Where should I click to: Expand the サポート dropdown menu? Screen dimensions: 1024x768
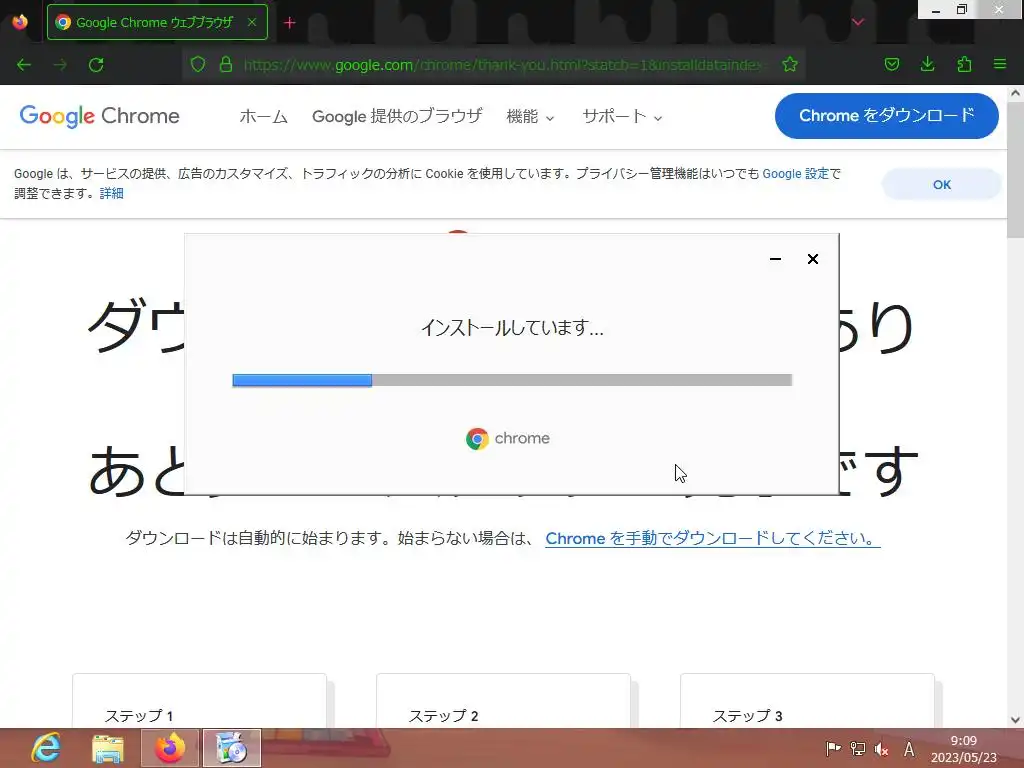pos(622,117)
